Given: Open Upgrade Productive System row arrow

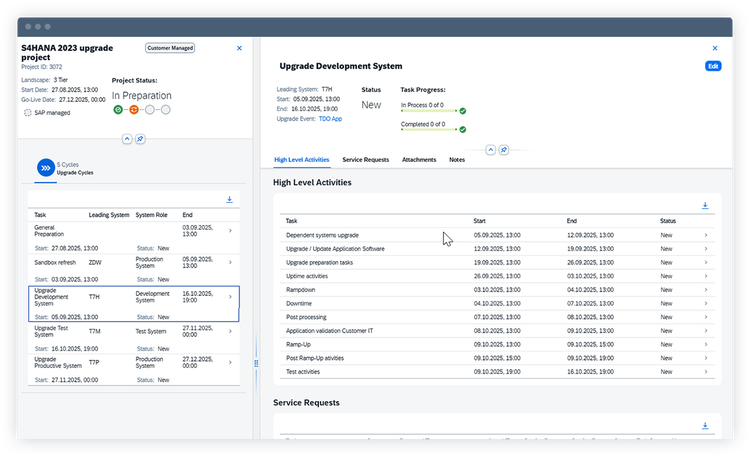Looking at the screenshot, I should [231, 362].
